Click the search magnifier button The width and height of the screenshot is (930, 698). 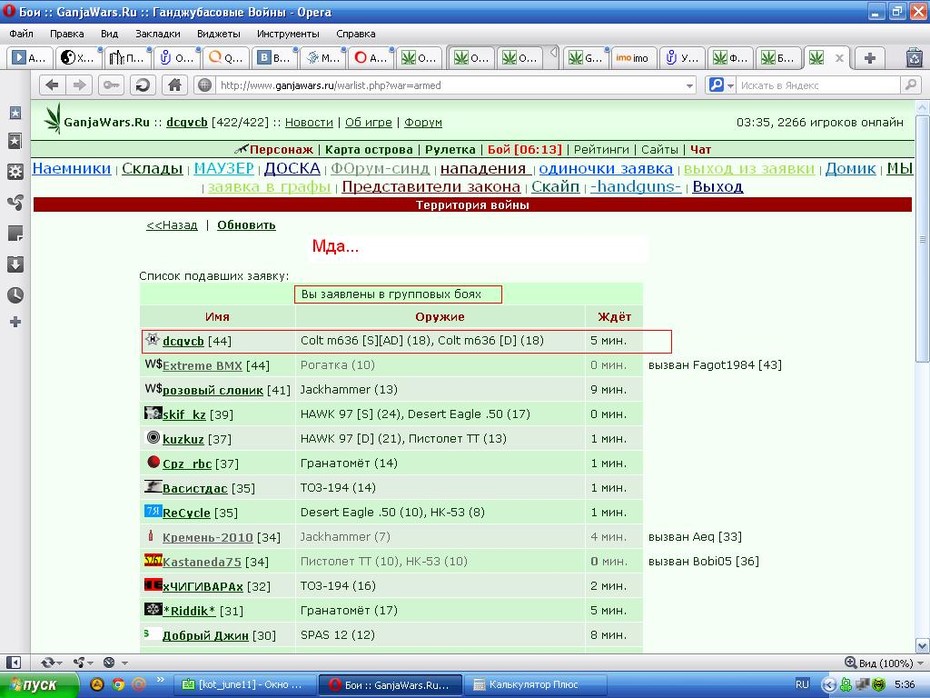point(910,85)
